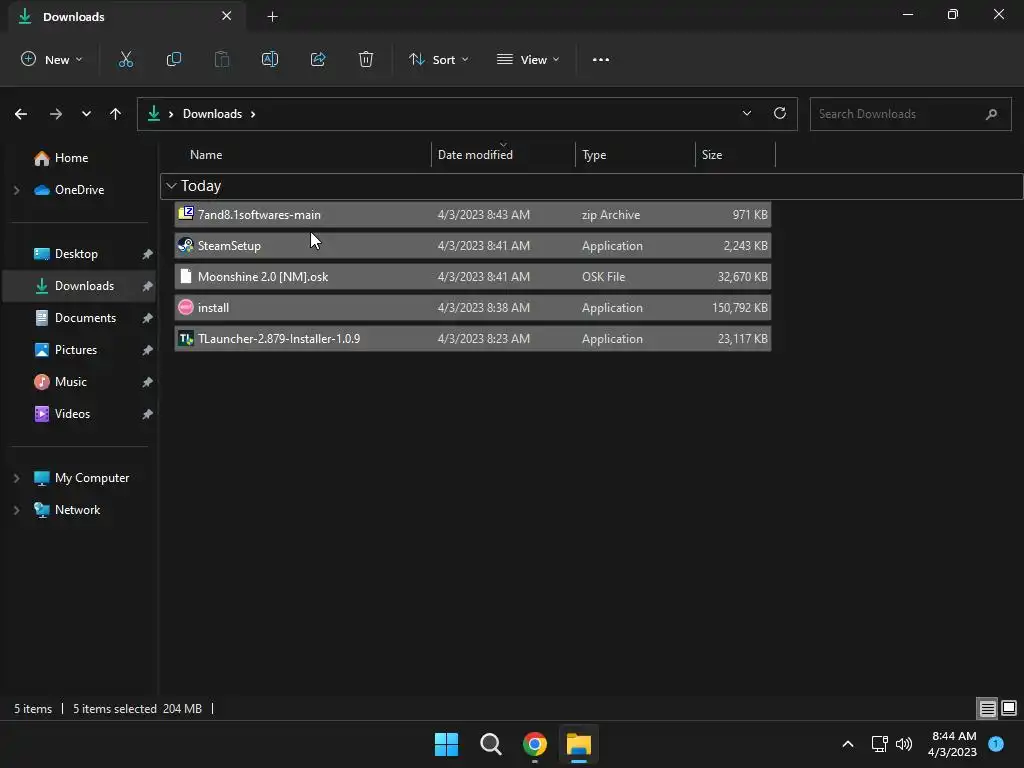Sort by Name column header

(206, 155)
